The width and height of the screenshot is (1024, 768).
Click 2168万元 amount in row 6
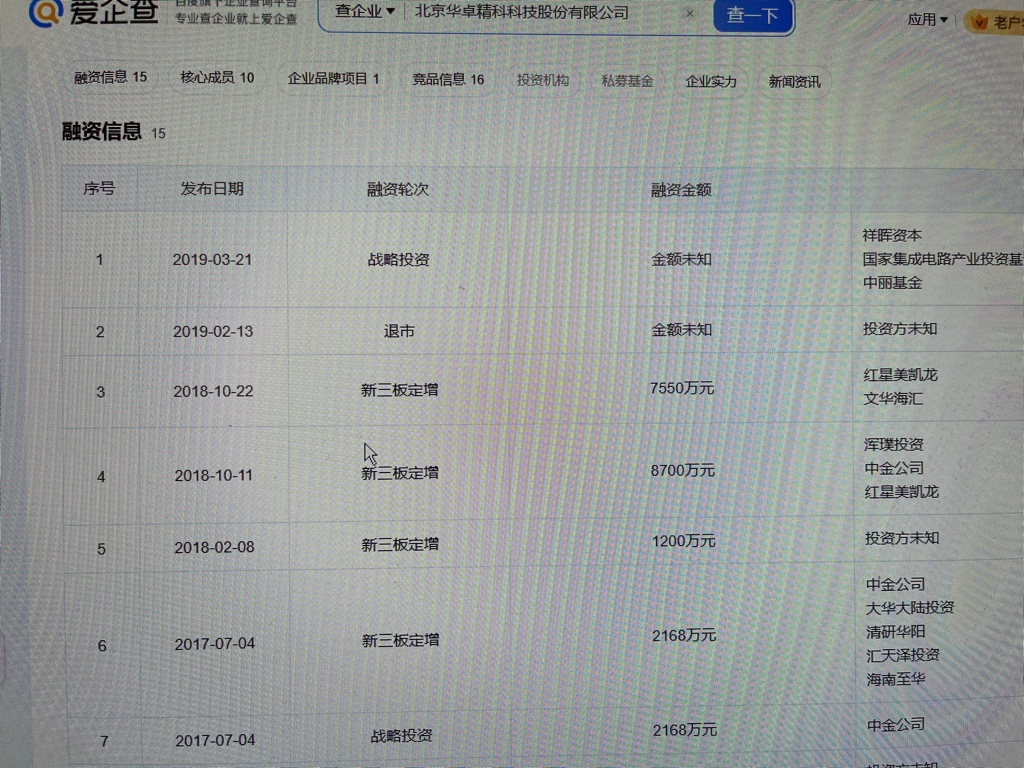(684, 635)
